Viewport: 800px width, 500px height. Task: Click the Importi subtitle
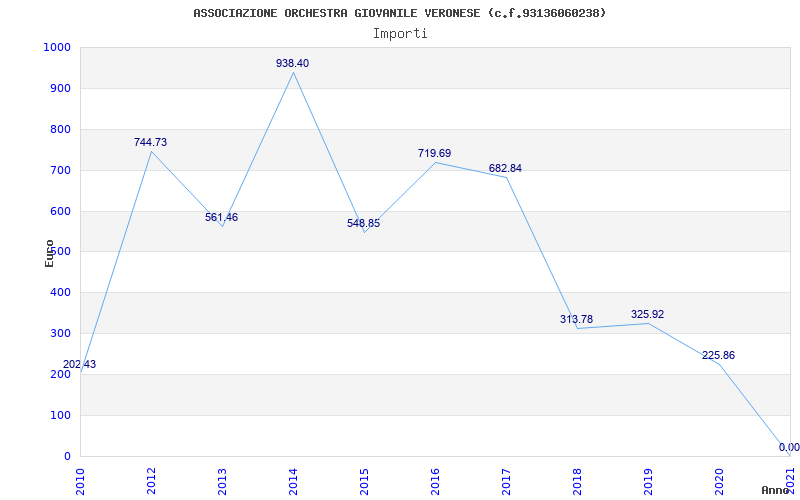tap(400, 34)
